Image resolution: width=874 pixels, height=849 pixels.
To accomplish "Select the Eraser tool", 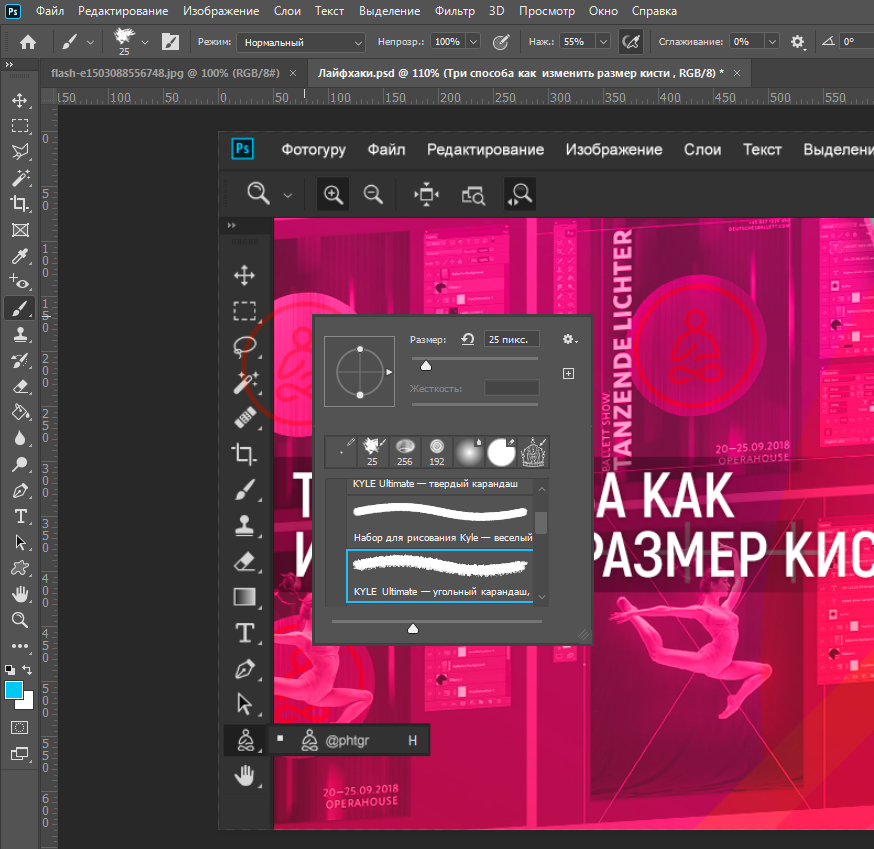I will (x=20, y=386).
